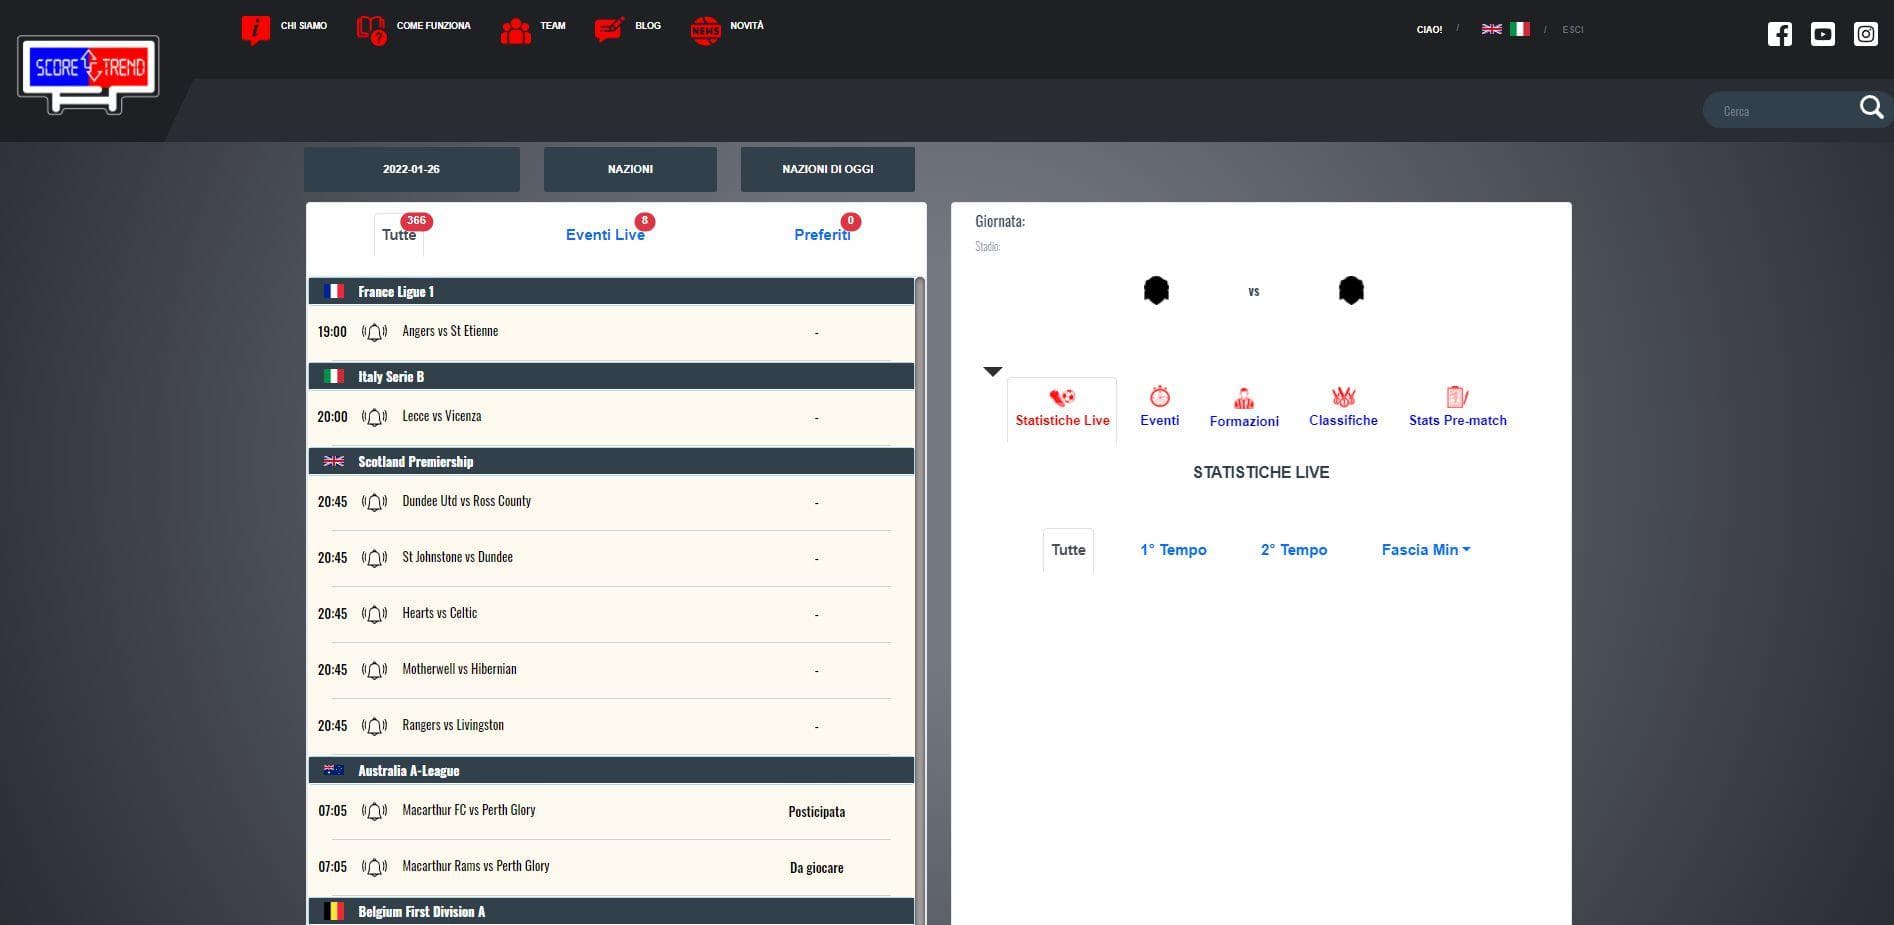Collapse the match details black triangle
This screenshot has height=925, width=1894.
(992, 371)
